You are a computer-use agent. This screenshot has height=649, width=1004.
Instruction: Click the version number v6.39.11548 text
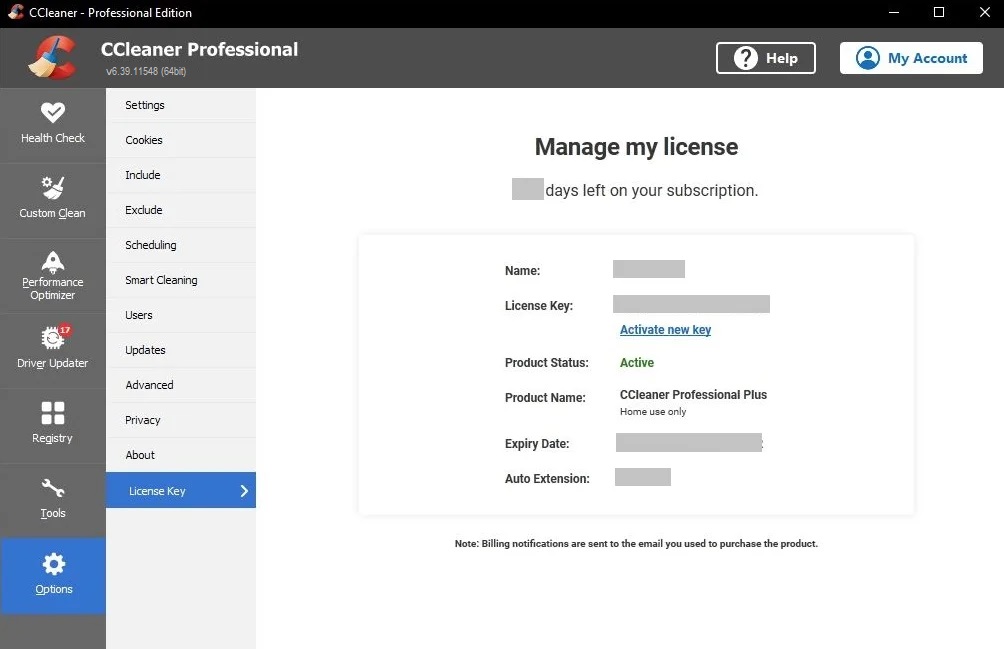(x=146, y=71)
